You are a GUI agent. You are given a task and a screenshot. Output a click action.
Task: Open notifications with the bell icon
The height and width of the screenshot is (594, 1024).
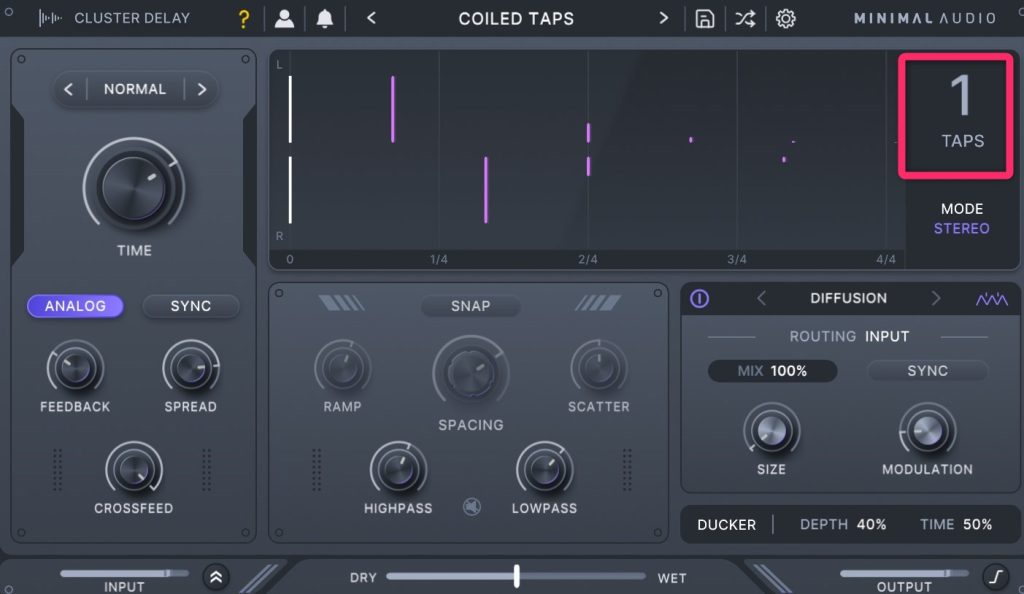324,19
